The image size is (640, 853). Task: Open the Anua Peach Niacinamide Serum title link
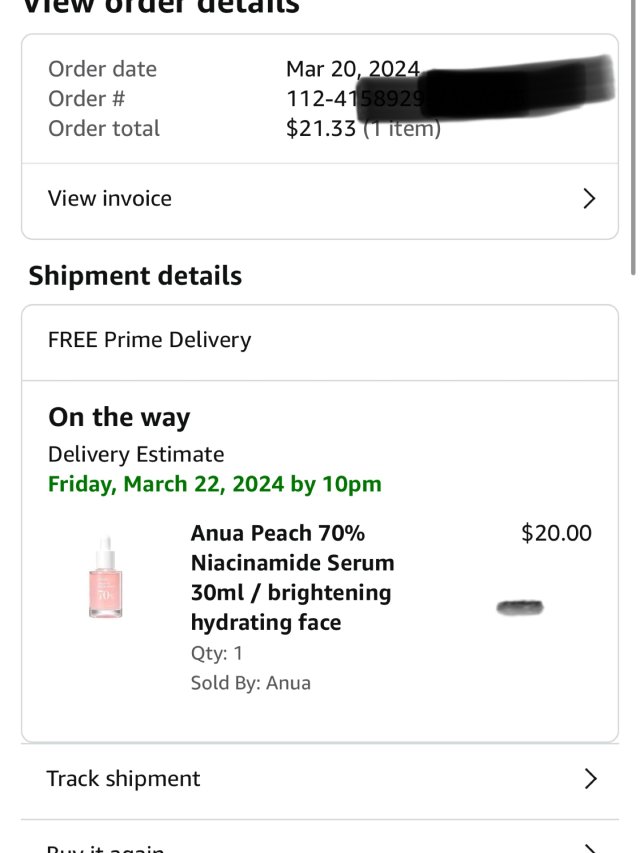[x=292, y=577]
